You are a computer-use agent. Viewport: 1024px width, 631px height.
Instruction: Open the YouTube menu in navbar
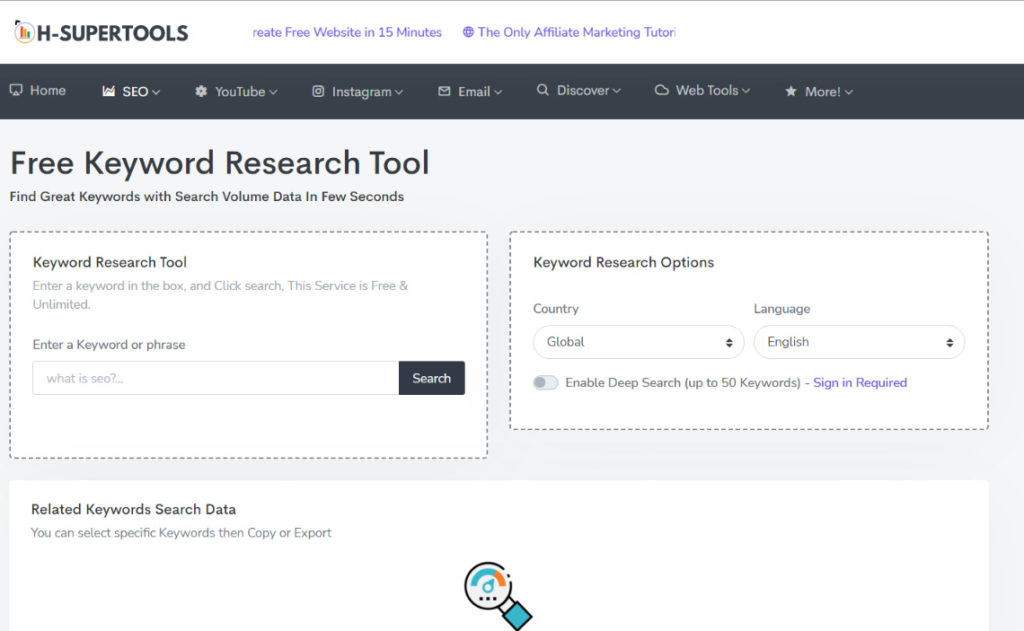240,91
